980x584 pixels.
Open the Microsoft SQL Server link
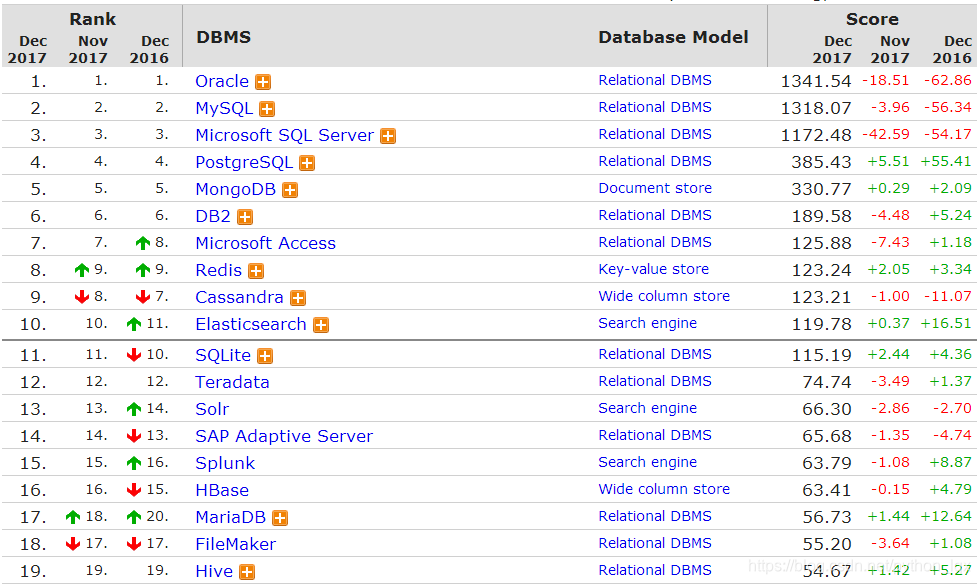[284, 135]
